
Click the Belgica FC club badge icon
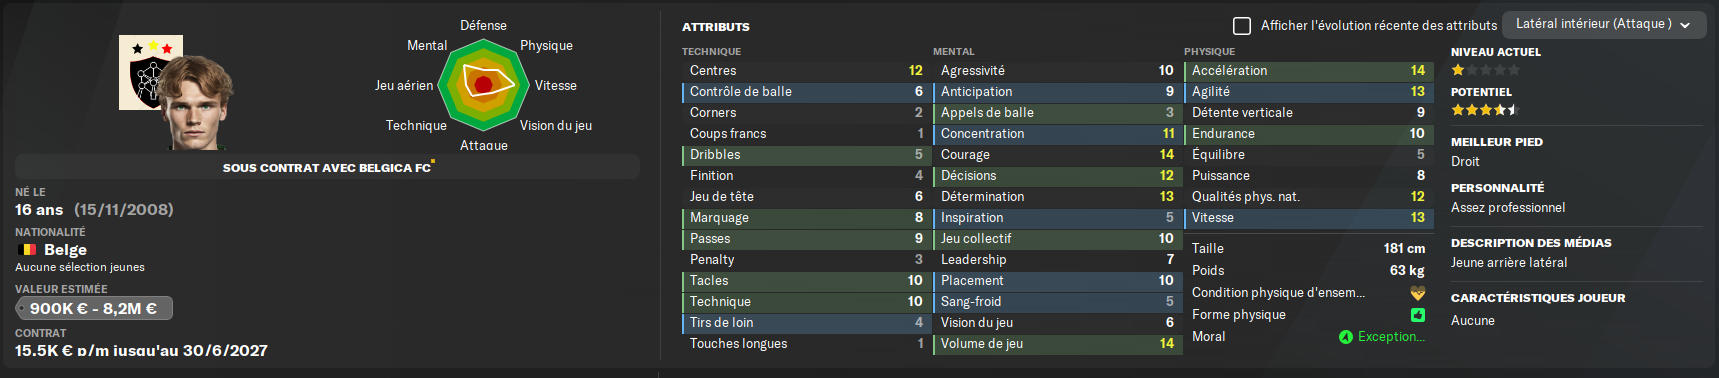pos(148,74)
